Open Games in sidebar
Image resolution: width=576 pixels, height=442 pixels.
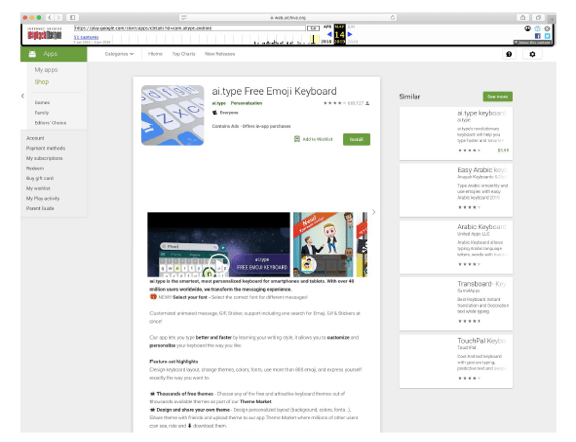click(x=42, y=103)
